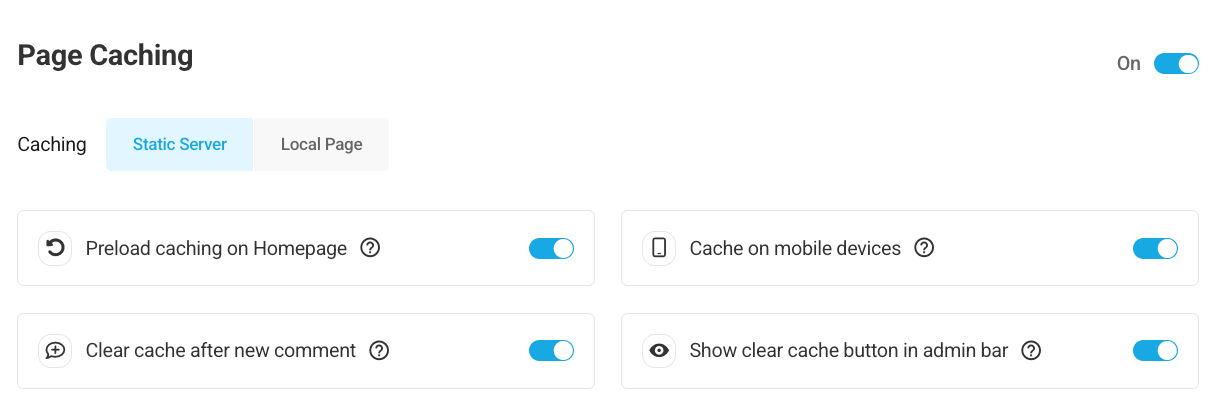Click the Page Caching heading
Viewport: 1220px width, 416px height.
(x=105, y=56)
